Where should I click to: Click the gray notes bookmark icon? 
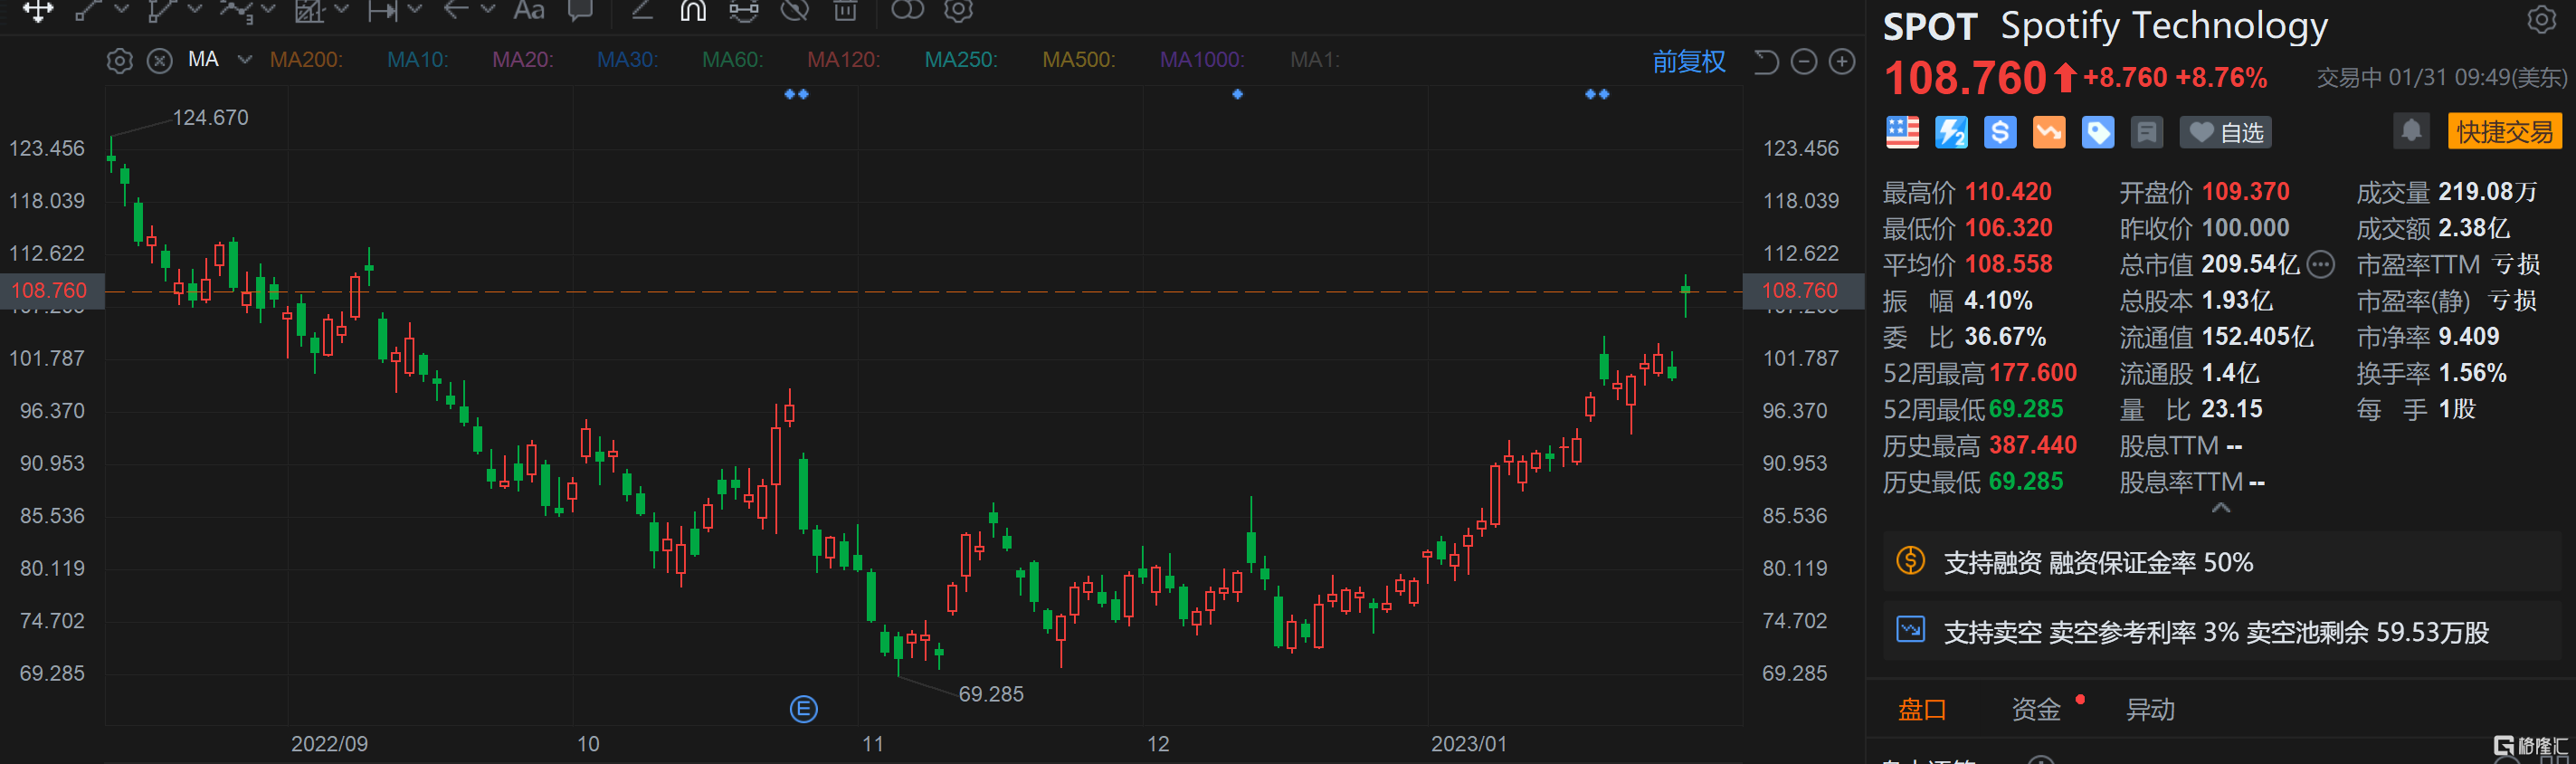tap(2146, 132)
